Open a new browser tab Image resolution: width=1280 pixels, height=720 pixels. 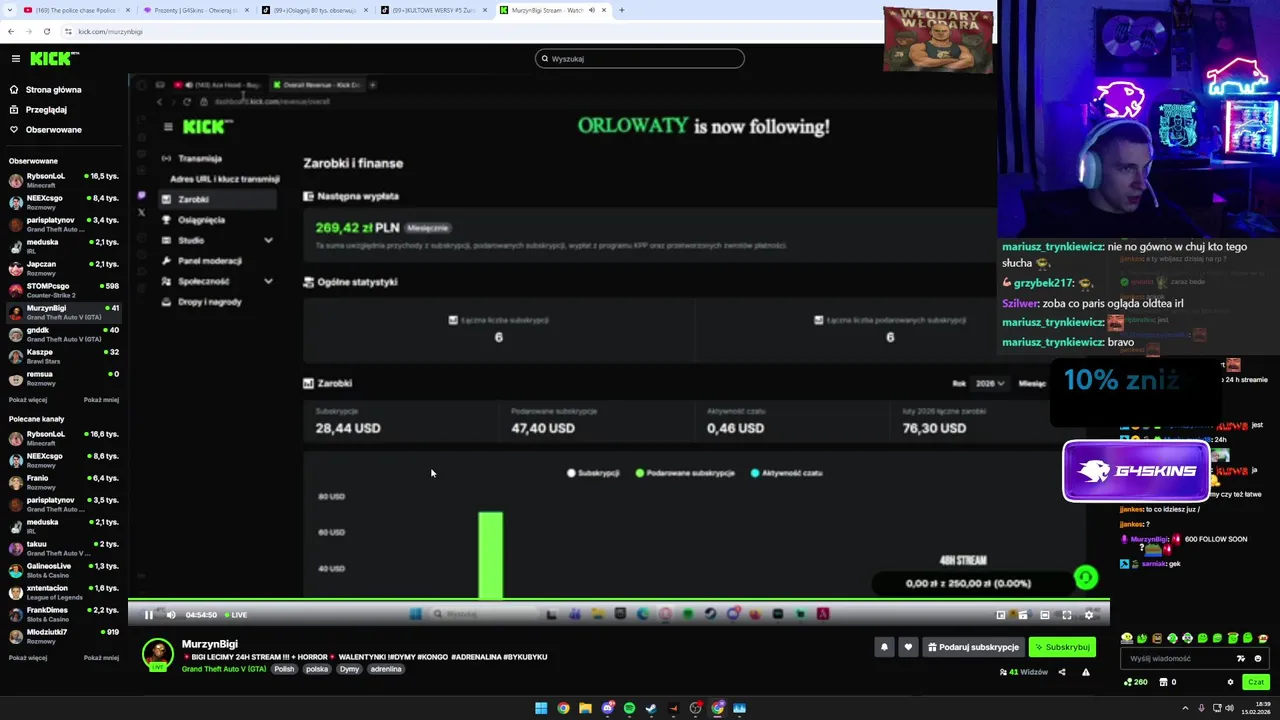coord(622,10)
